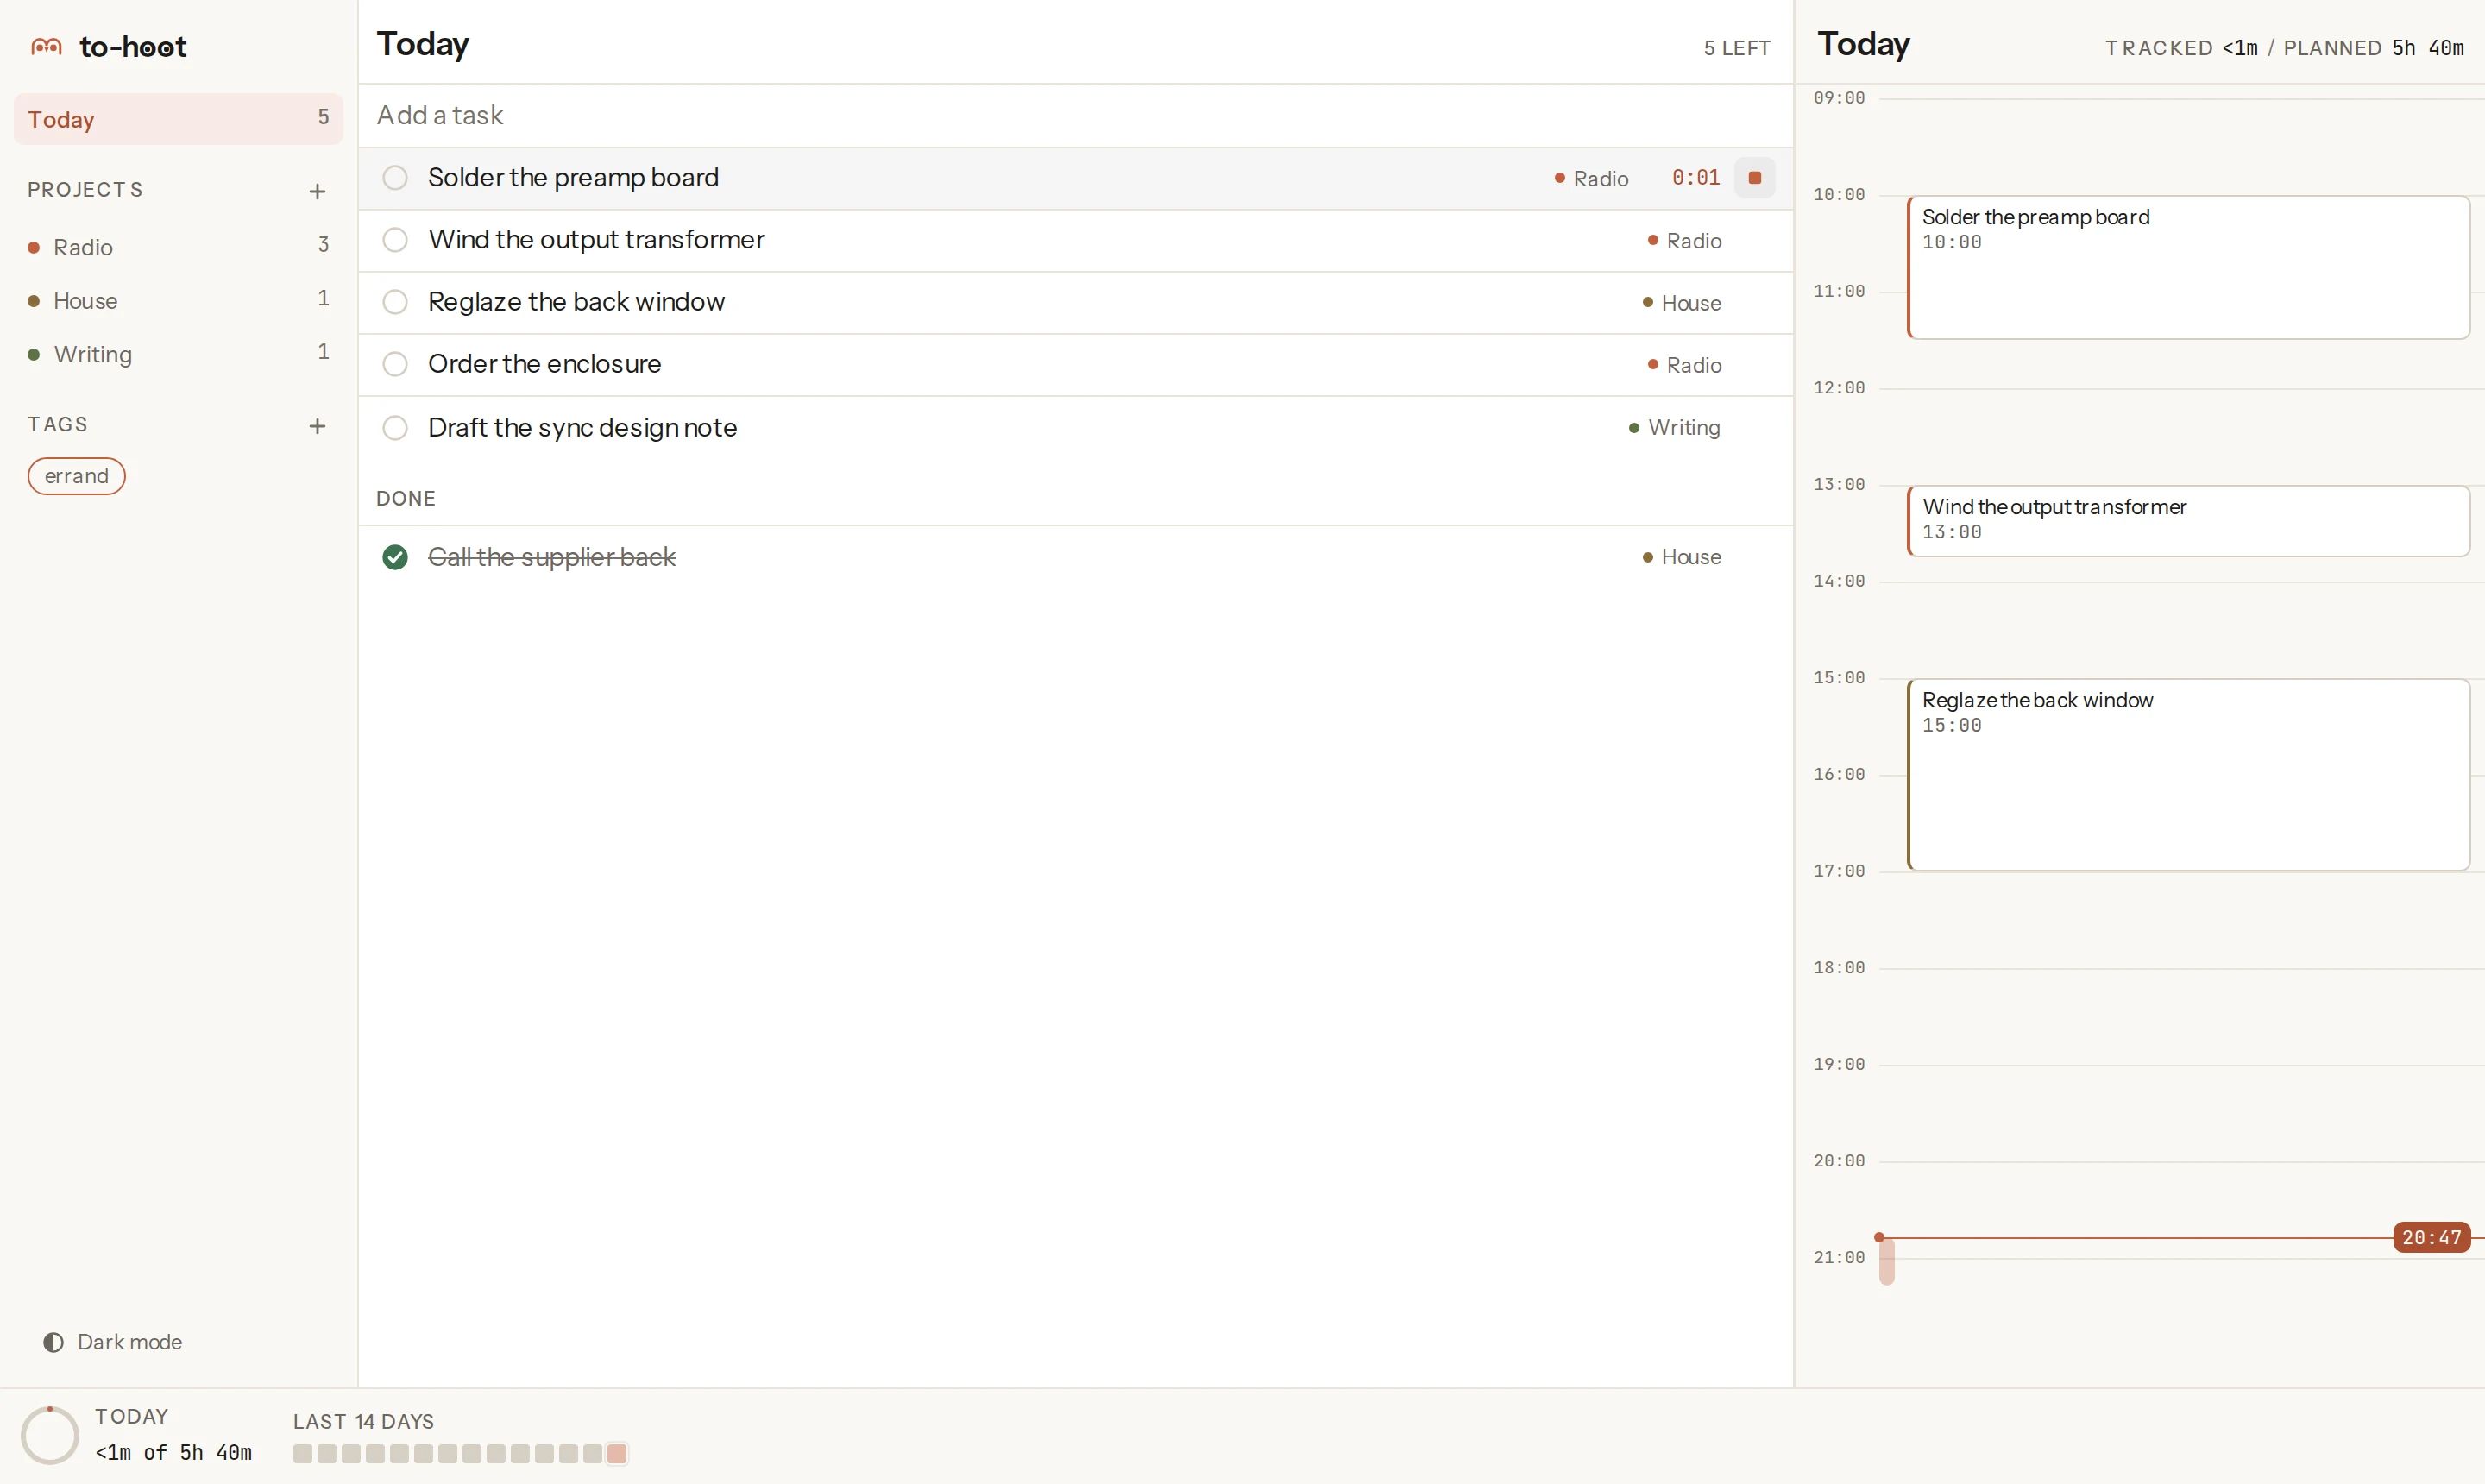Mark Draft the sync design note done
The height and width of the screenshot is (1484, 2485).
pyautogui.click(x=395, y=428)
